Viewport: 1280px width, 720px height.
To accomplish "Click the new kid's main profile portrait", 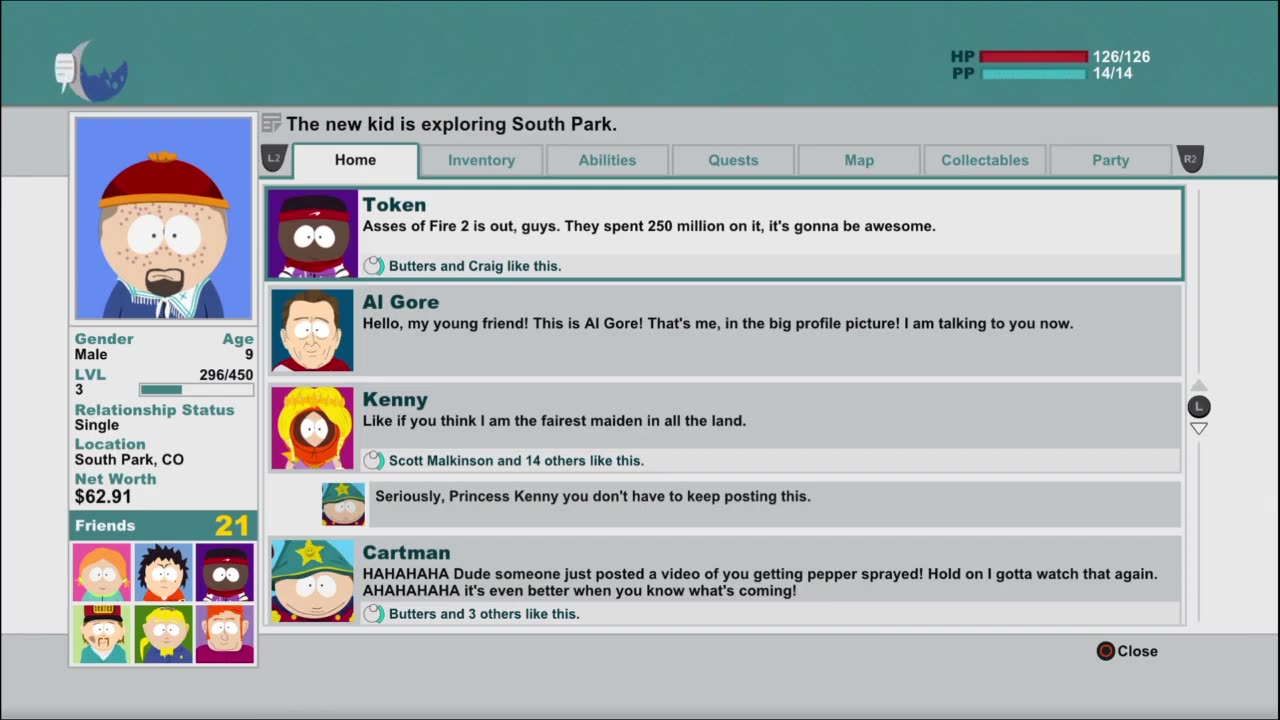I will pyautogui.click(x=163, y=218).
